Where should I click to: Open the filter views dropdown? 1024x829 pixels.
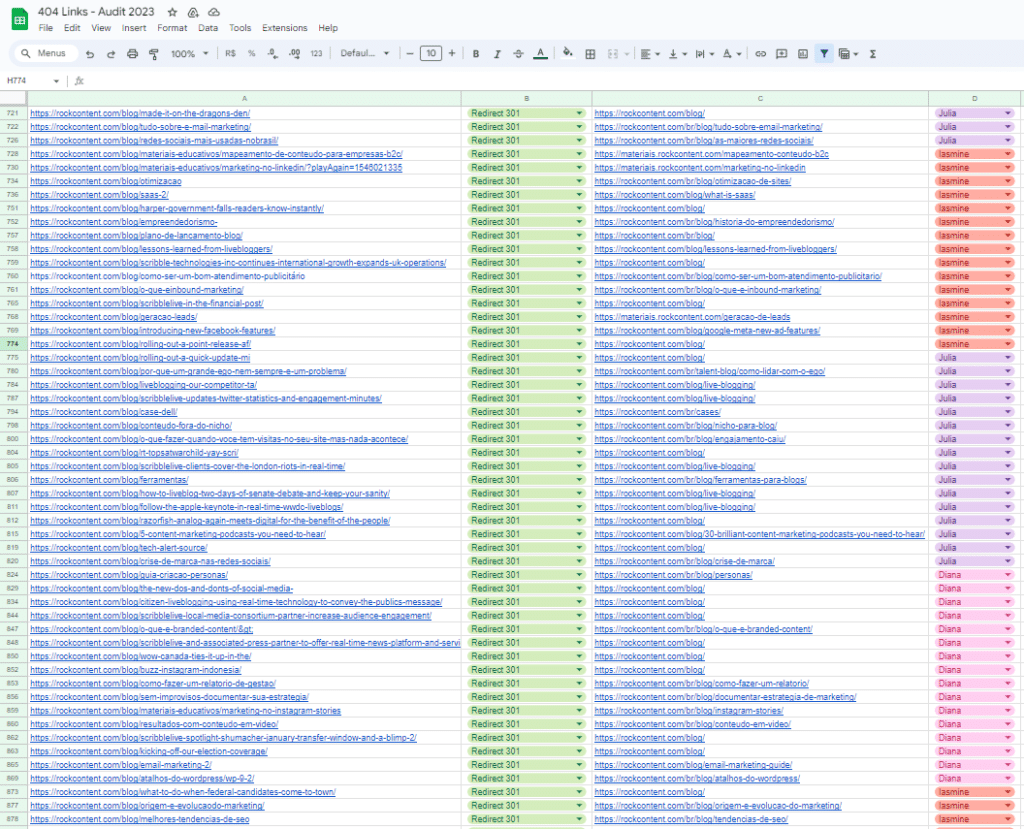click(848, 54)
